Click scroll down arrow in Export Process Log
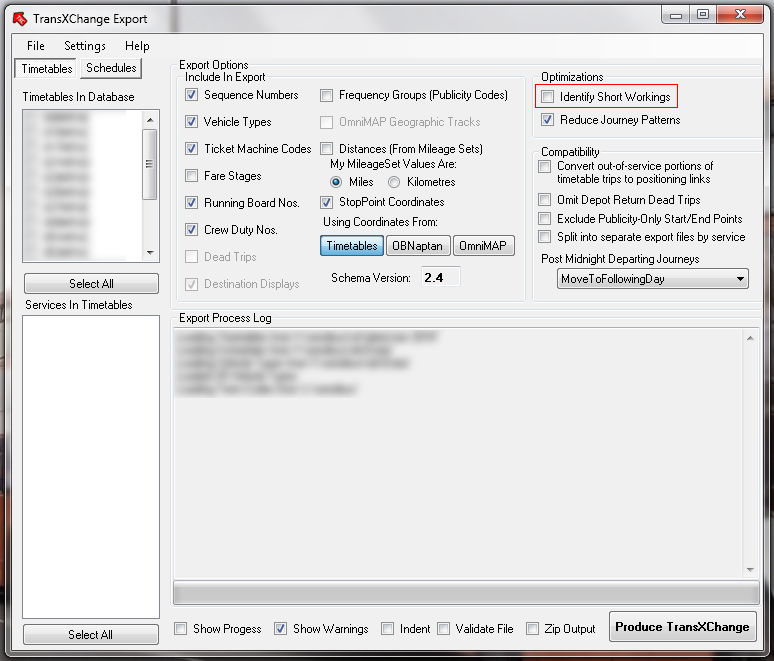The width and height of the screenshot is (774, 661). pos(750,570)
